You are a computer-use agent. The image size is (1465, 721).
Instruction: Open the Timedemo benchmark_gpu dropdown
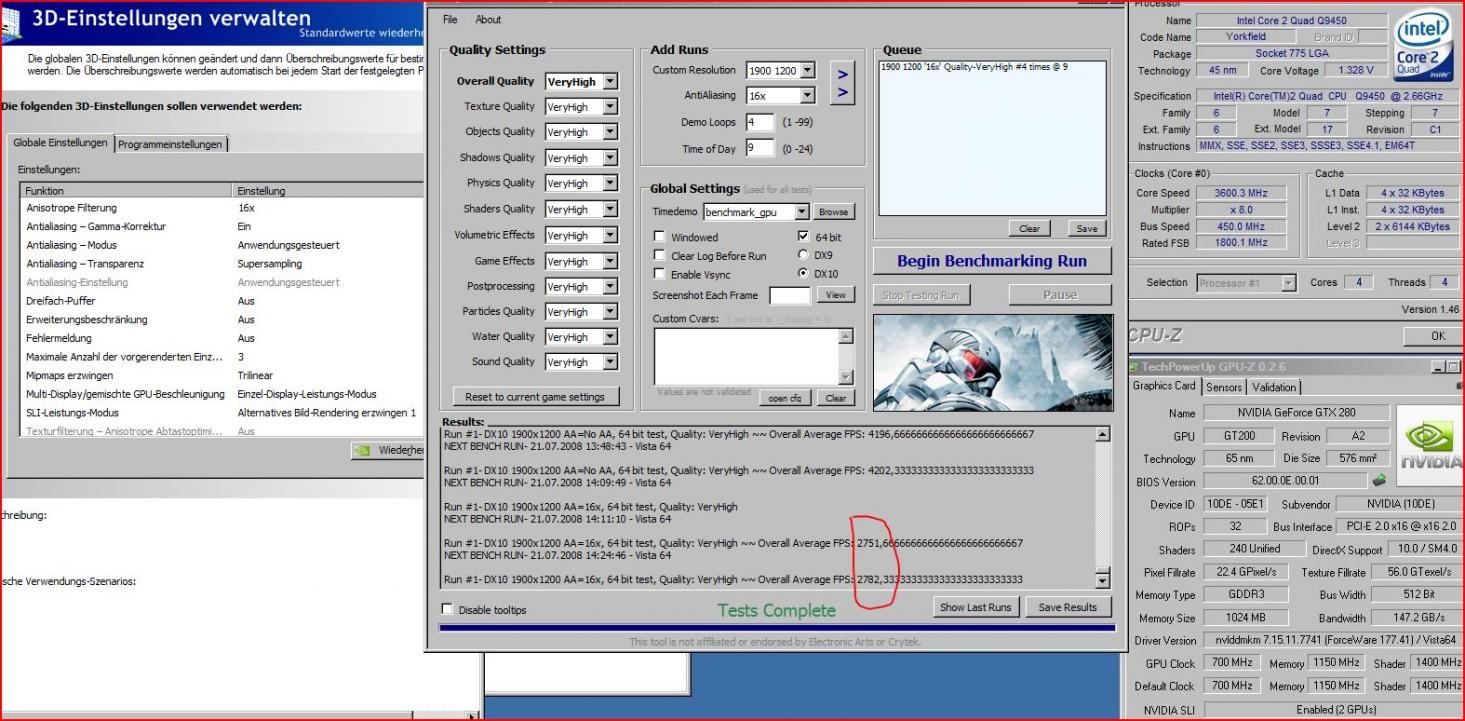pyautogui.click(x=801, y=212)
